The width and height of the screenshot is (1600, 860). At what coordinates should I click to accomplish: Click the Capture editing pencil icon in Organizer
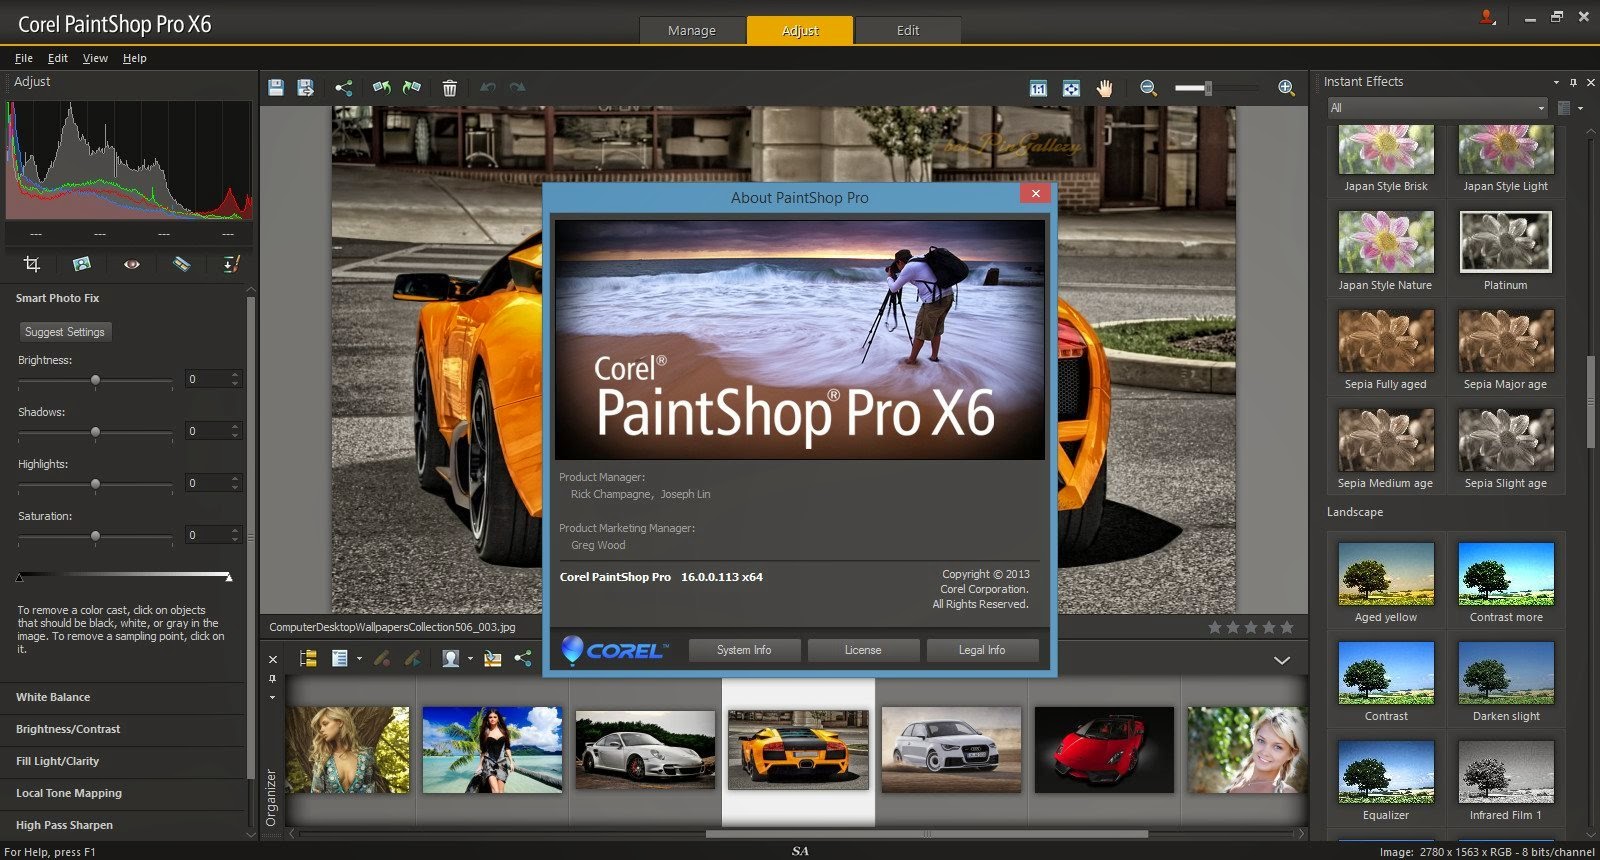(x=381, y=658)
